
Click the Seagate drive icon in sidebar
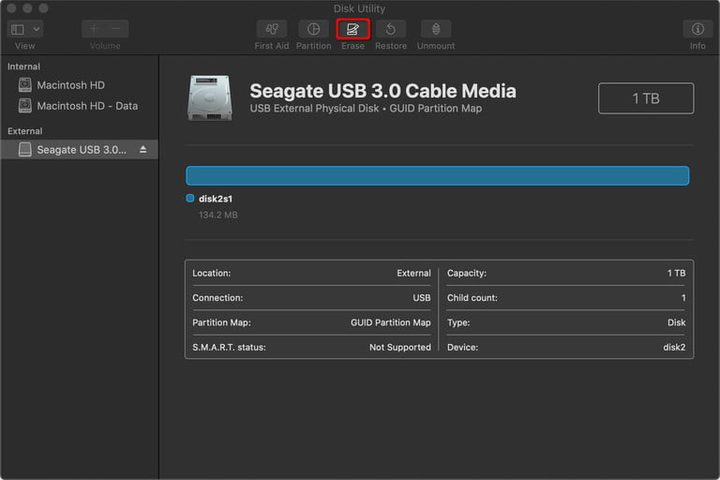[25, 149]
